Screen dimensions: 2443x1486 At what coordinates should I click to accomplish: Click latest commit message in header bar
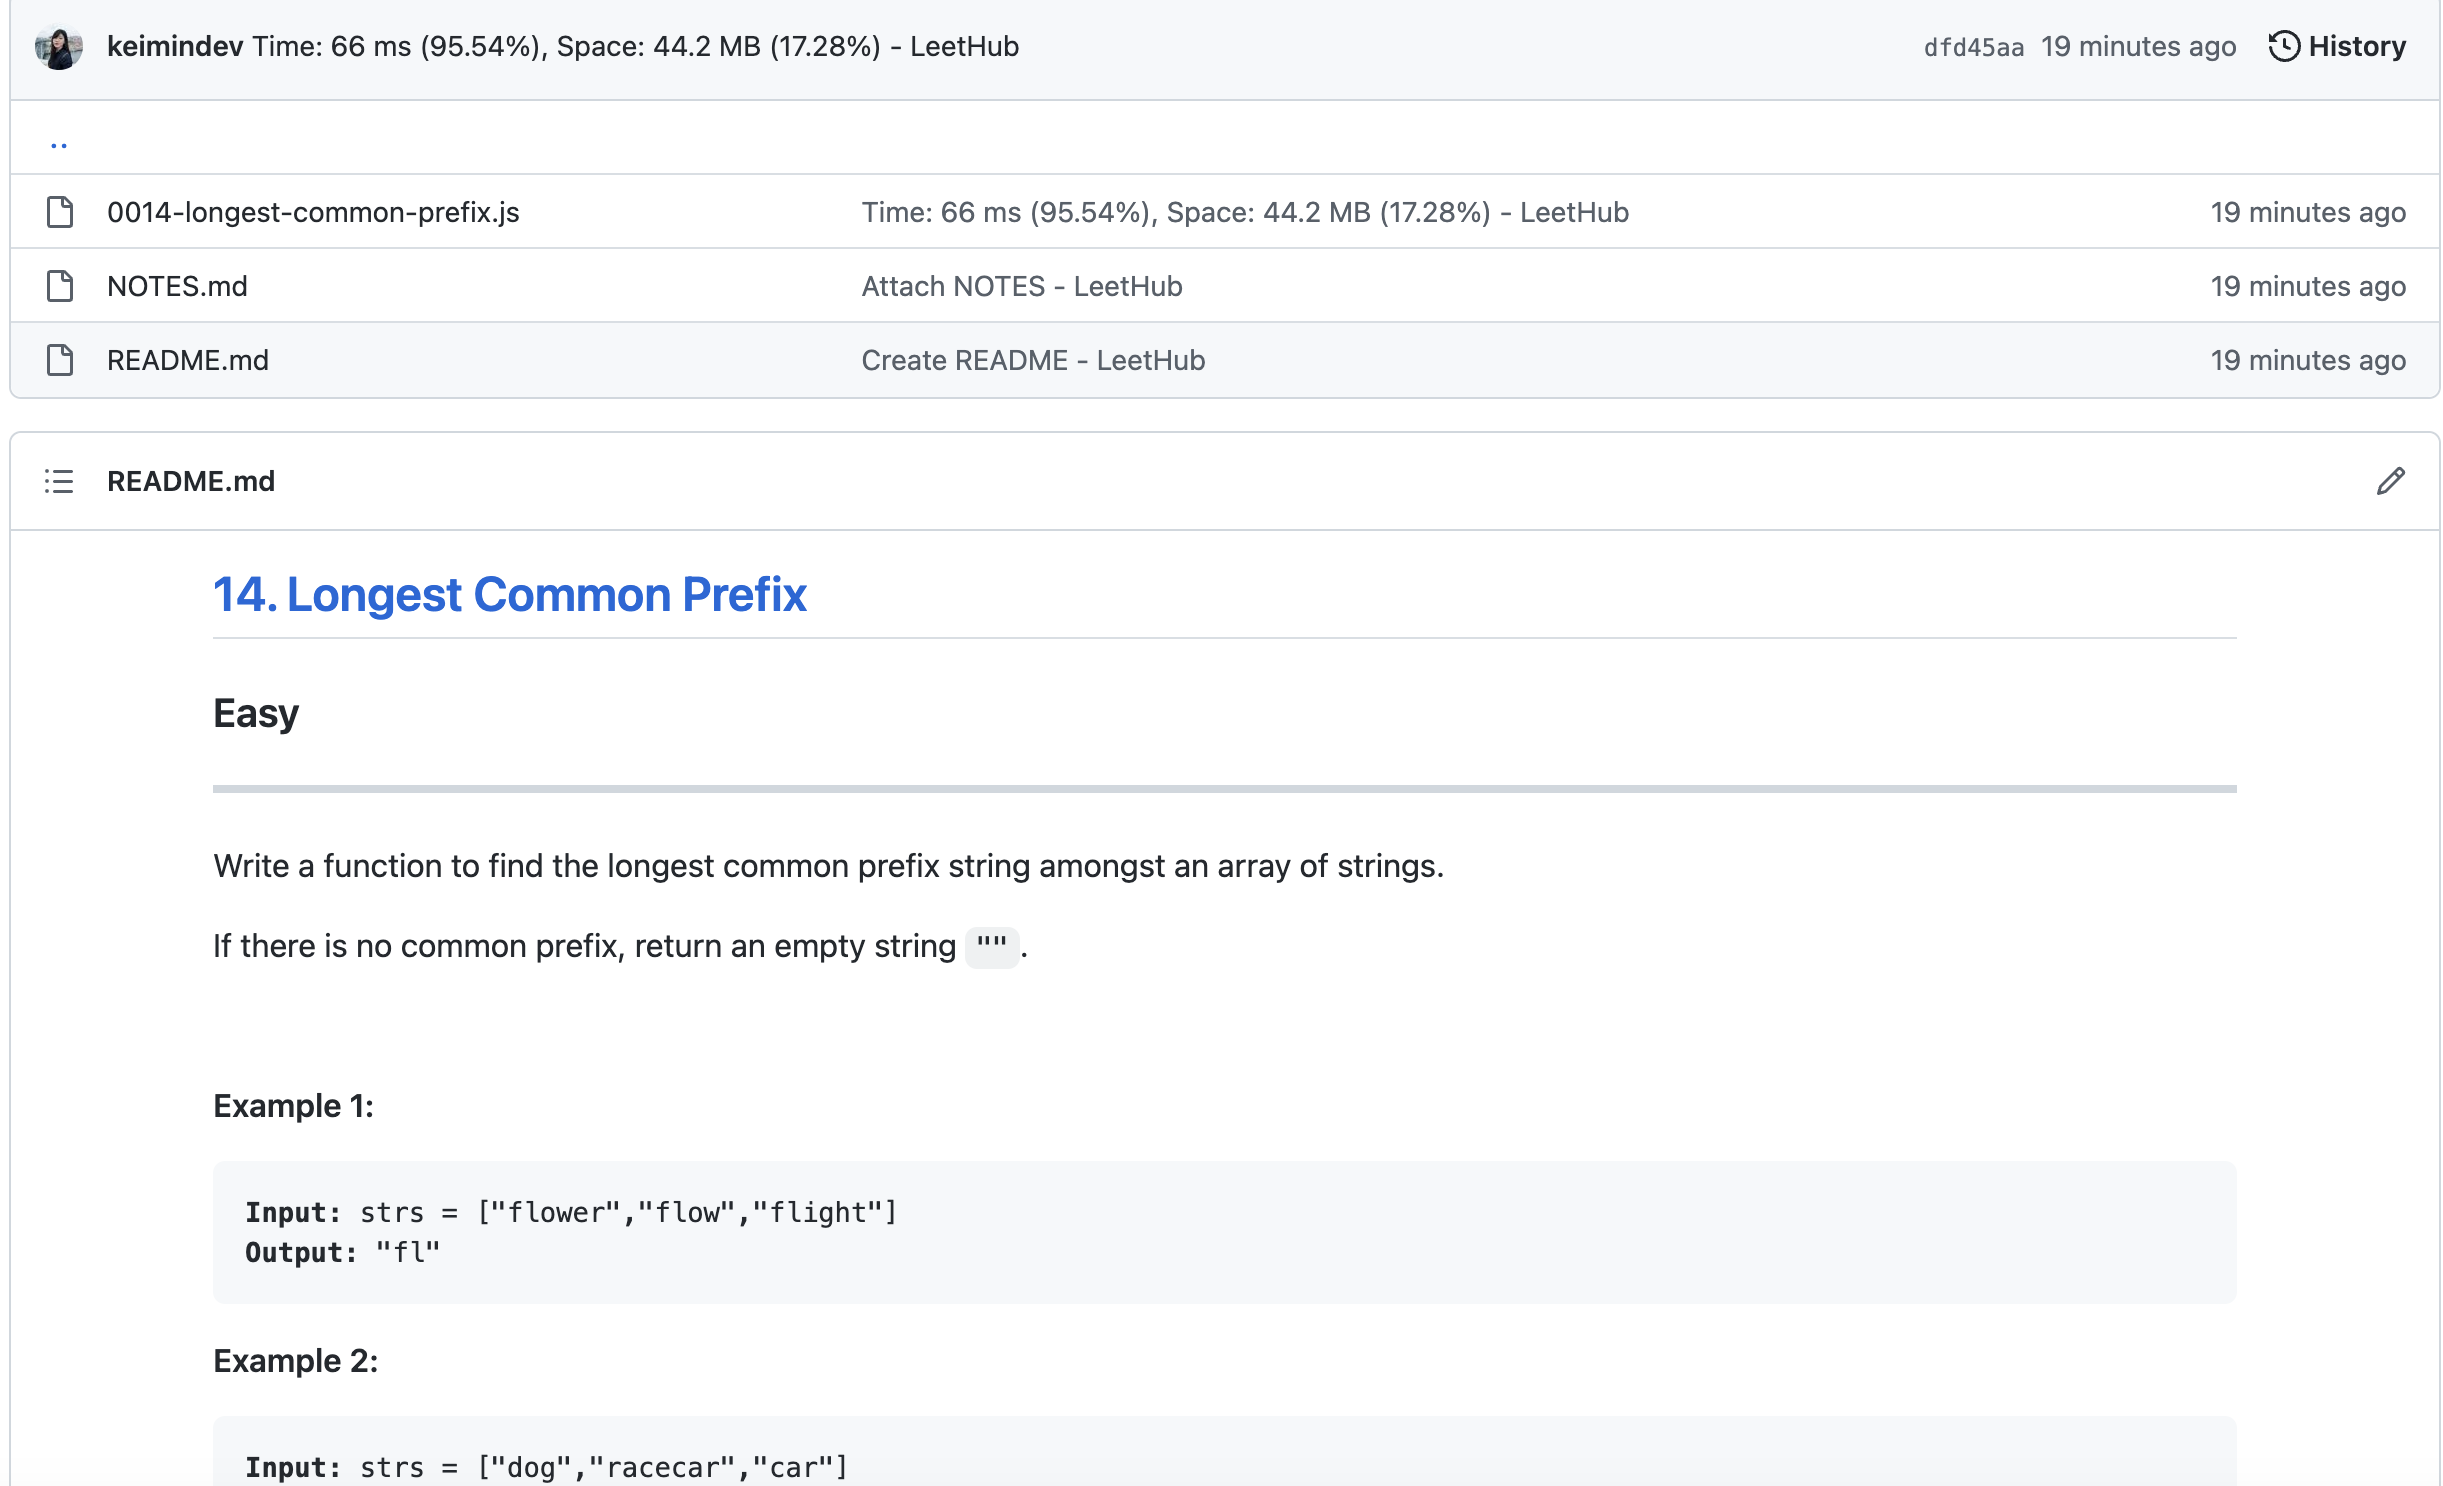click(x=635, y=47)
